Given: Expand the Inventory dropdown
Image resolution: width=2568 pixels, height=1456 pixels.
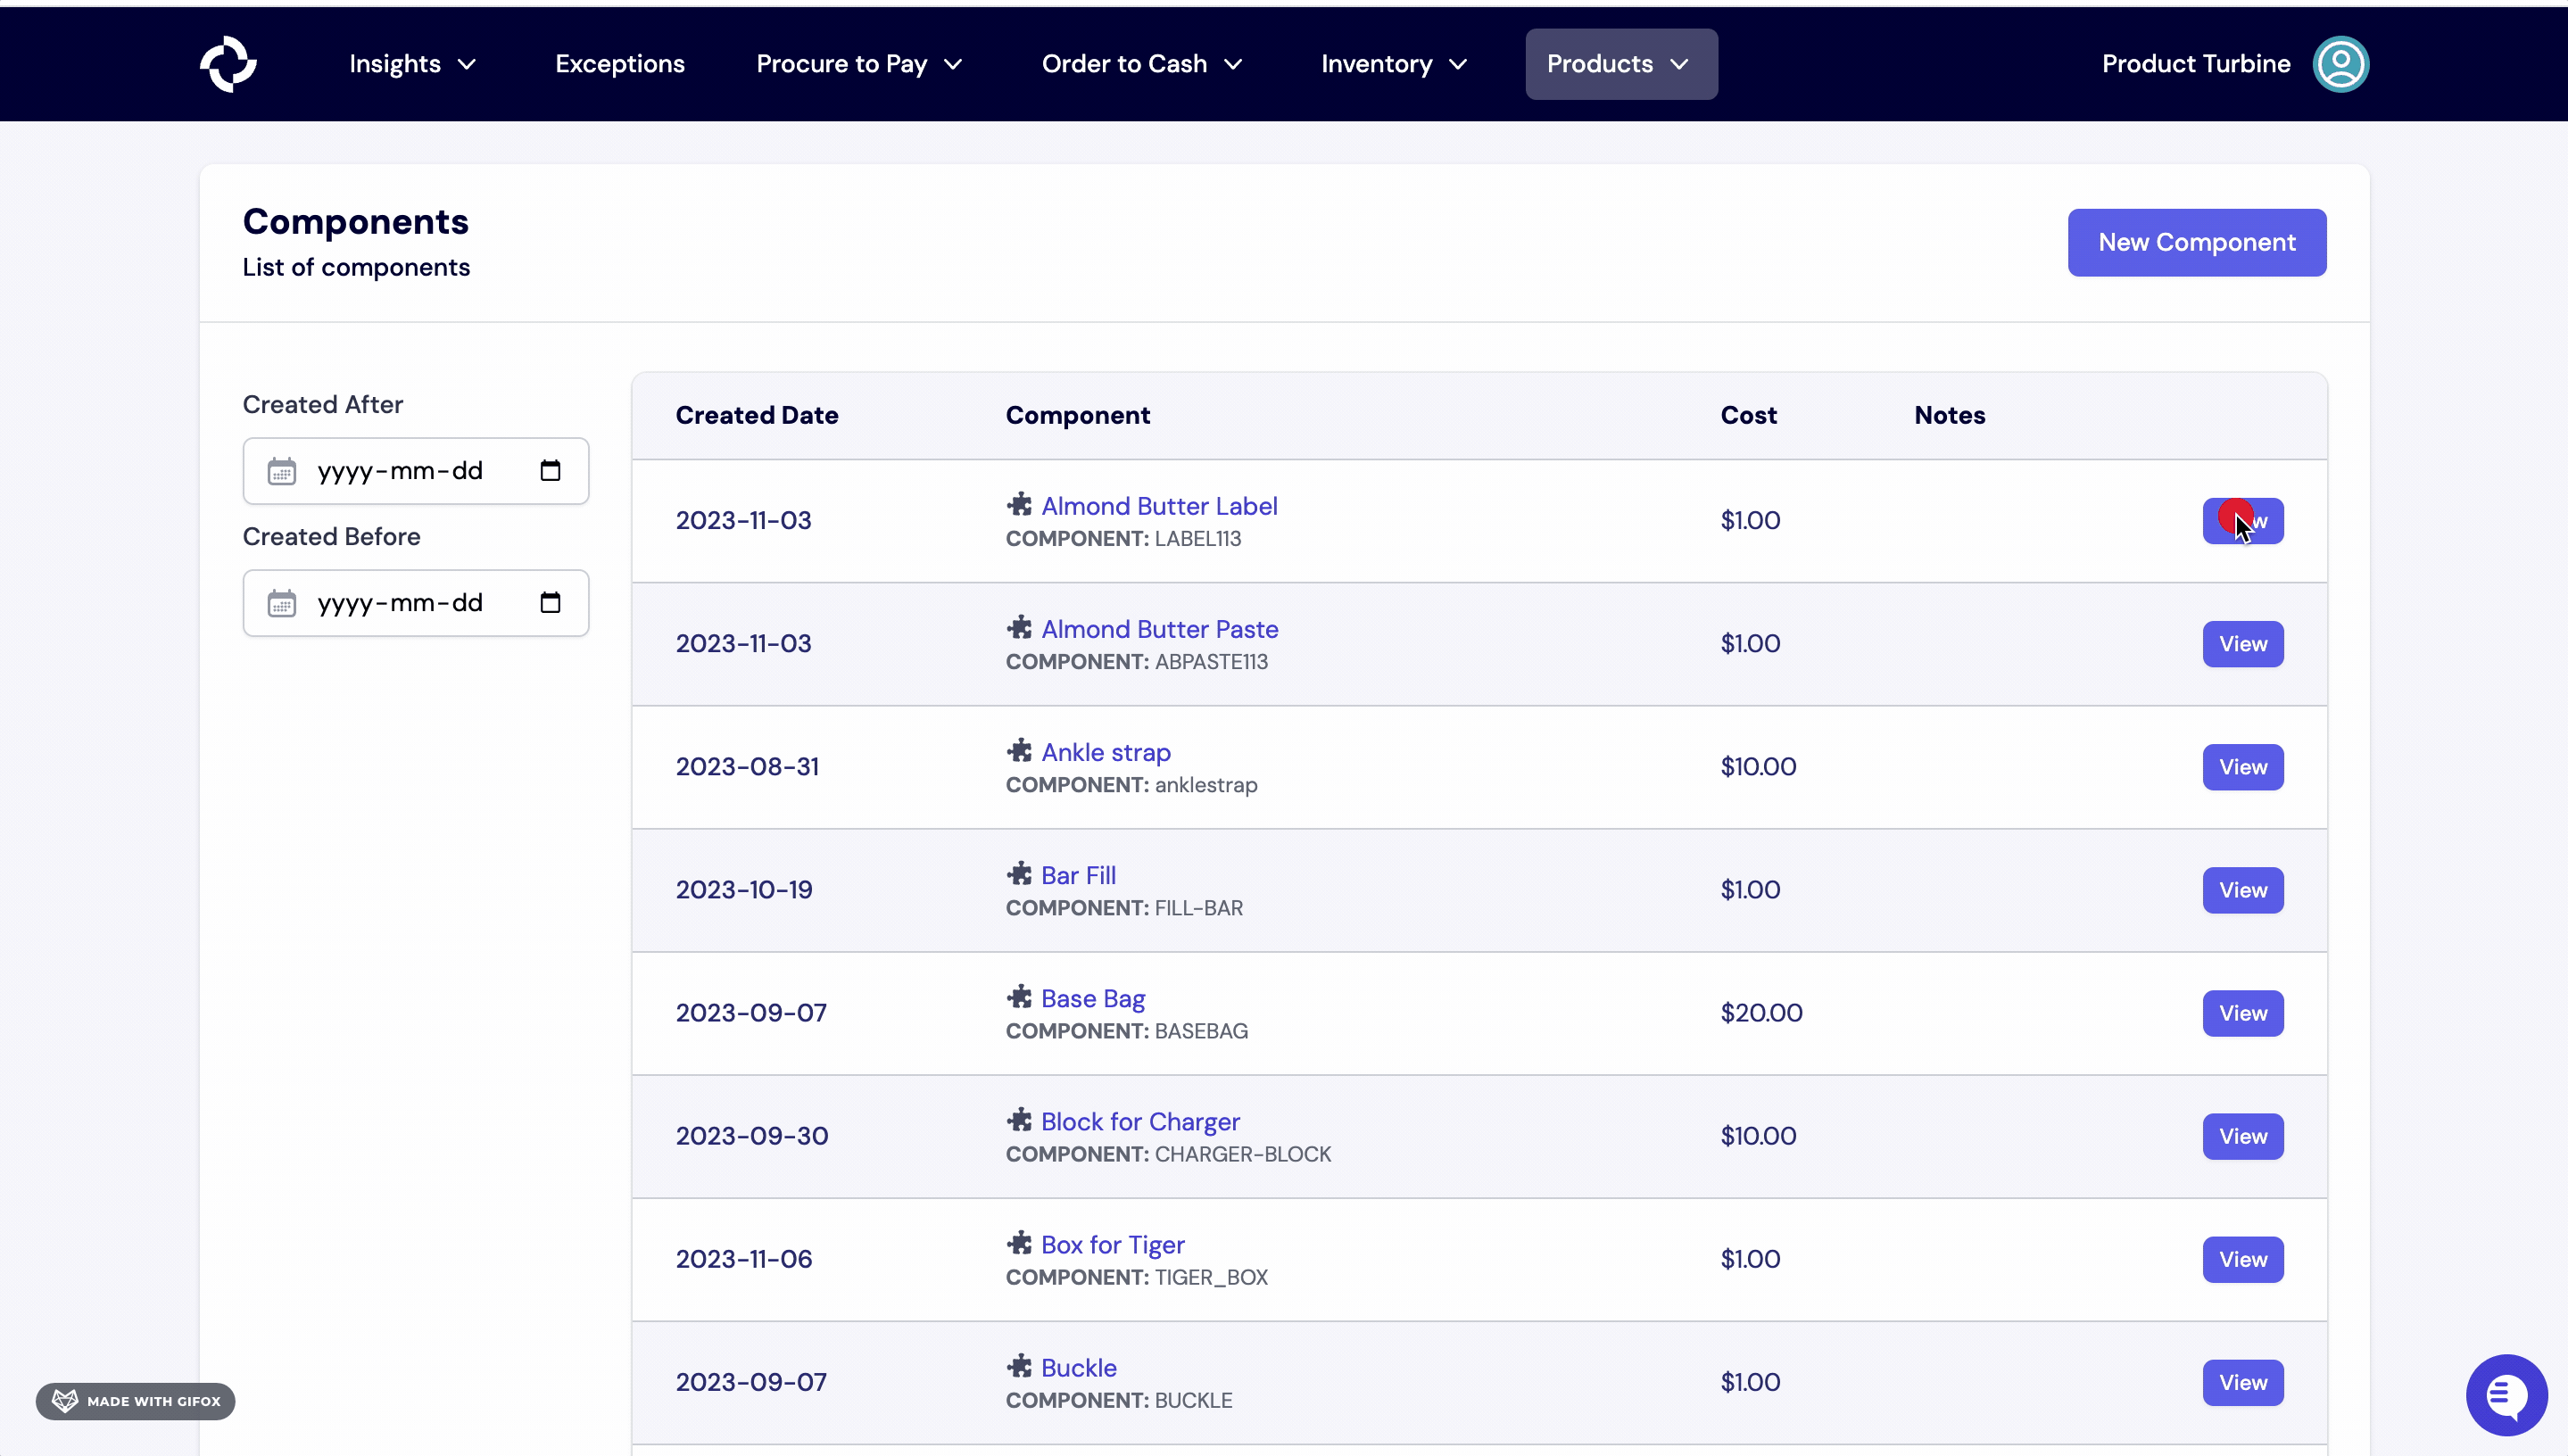Looking at the screenshot, I should pyautogui.click(x=1392, y=64).
